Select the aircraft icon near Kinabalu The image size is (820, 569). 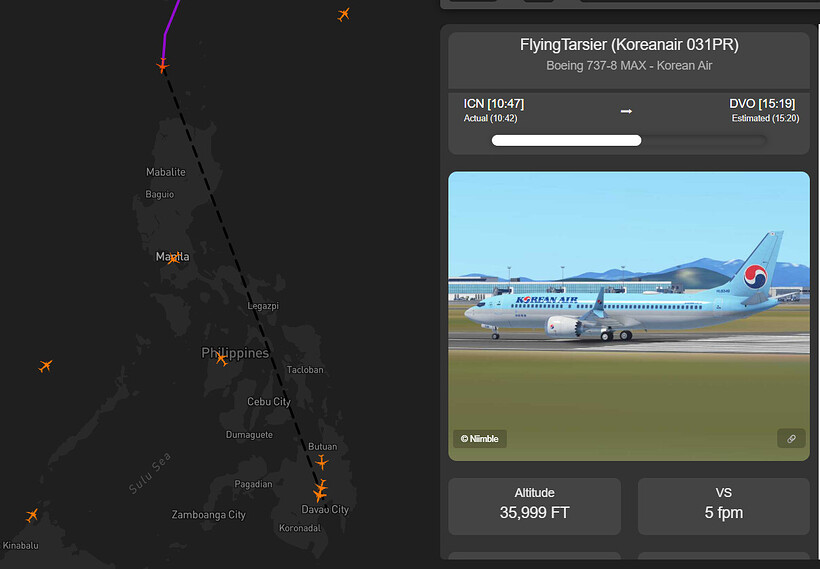[32, 515]
